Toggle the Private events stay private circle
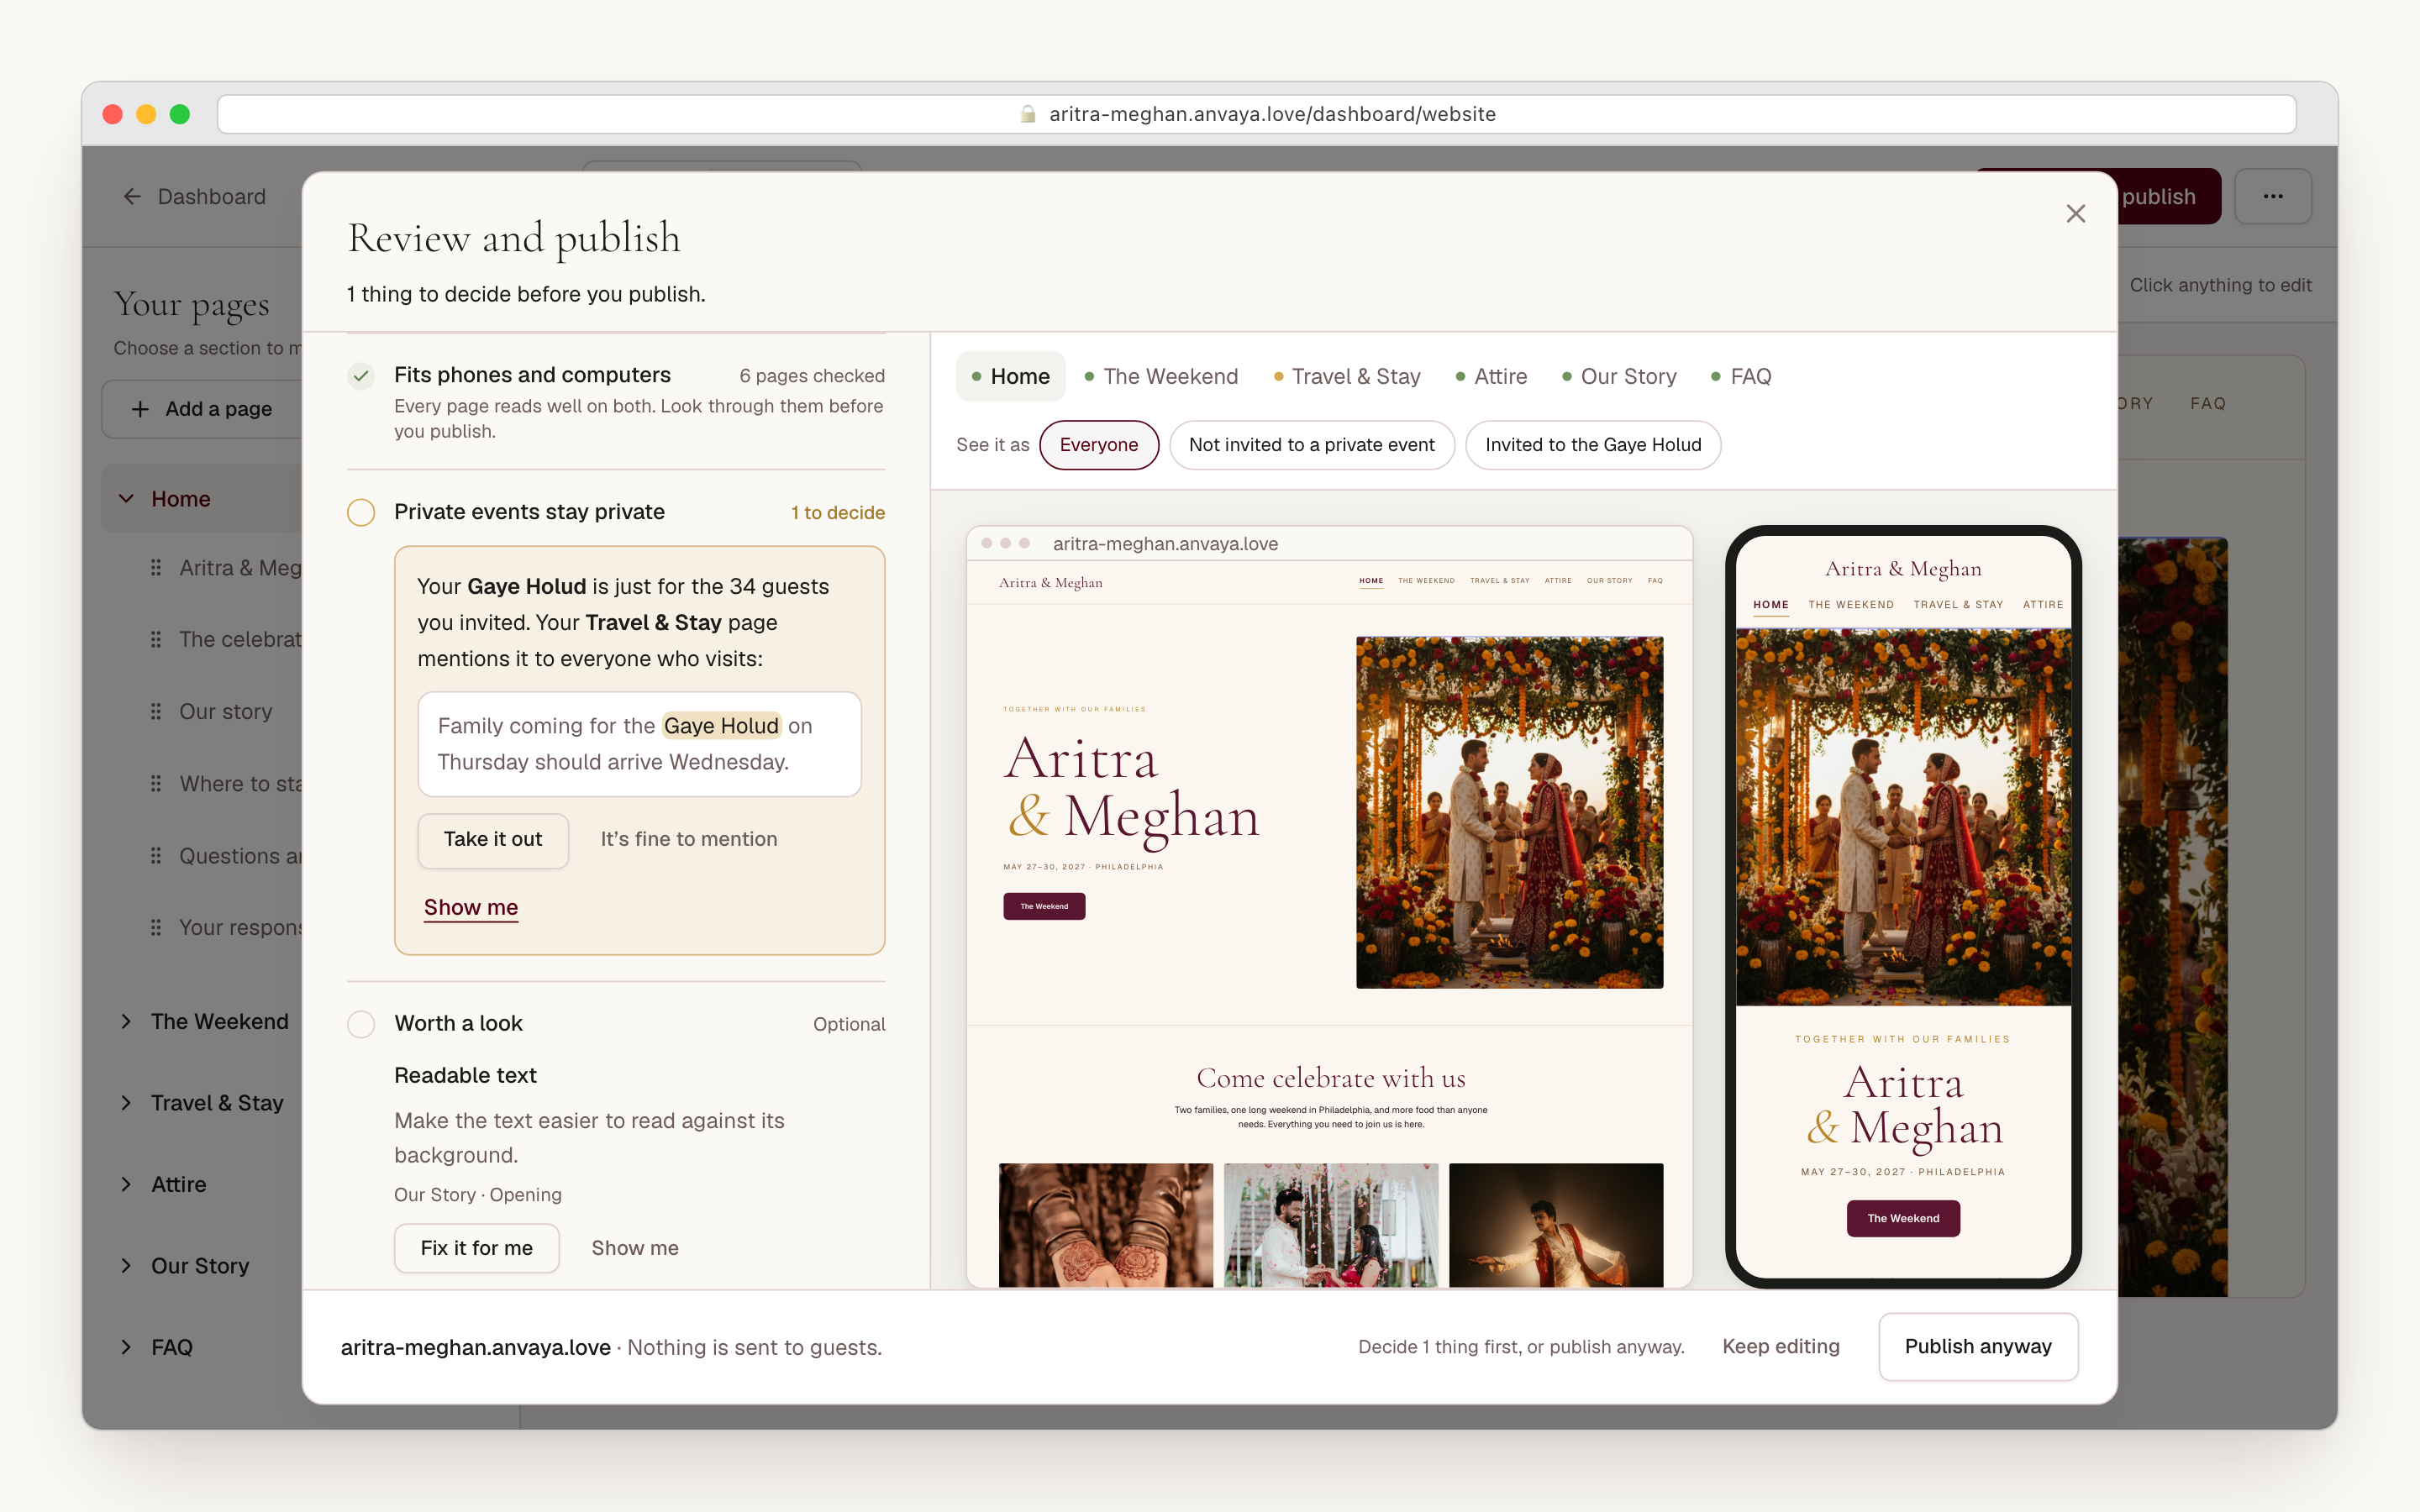Image resolution: width=2420 pixels, height=1512 pixels. 361,513
